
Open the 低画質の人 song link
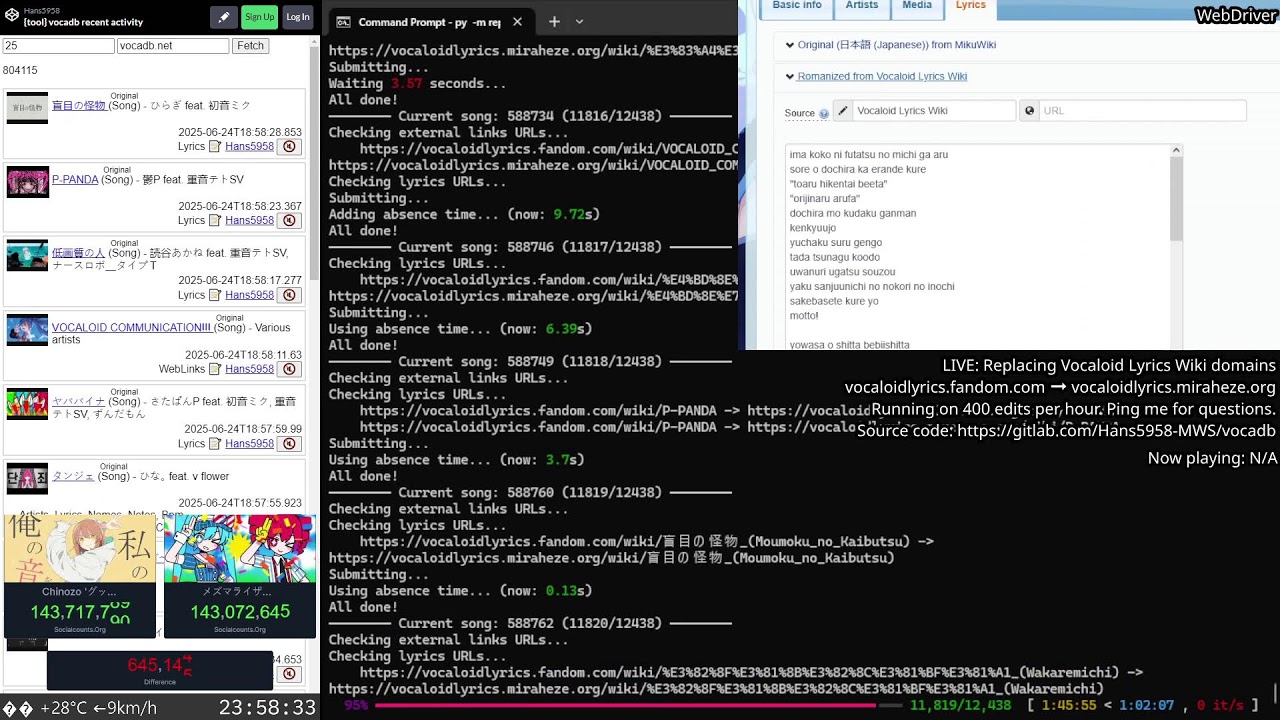click(x=78, y=254)
